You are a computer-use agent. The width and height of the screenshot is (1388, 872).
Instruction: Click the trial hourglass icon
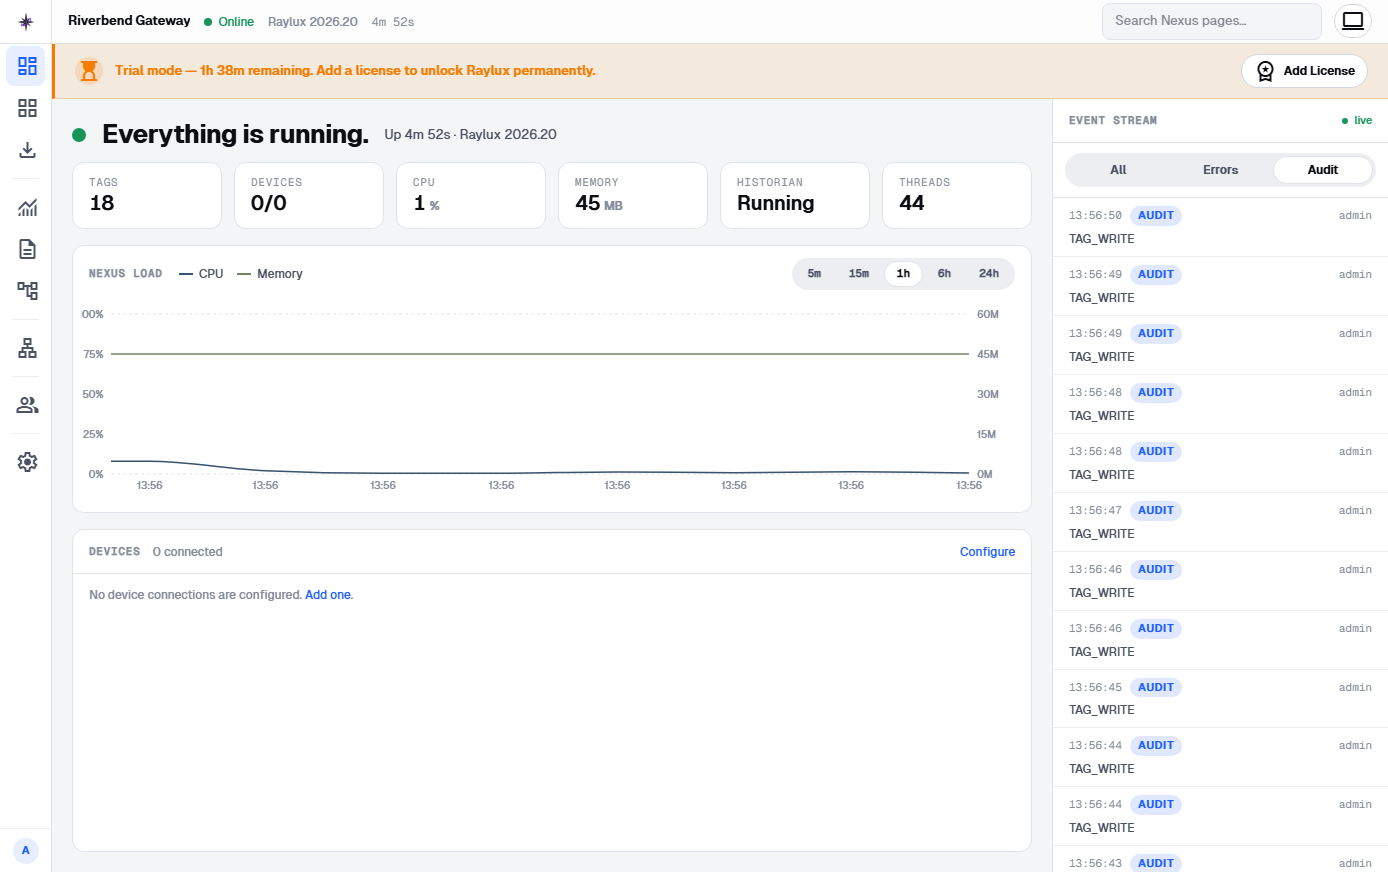click(89, 70)
